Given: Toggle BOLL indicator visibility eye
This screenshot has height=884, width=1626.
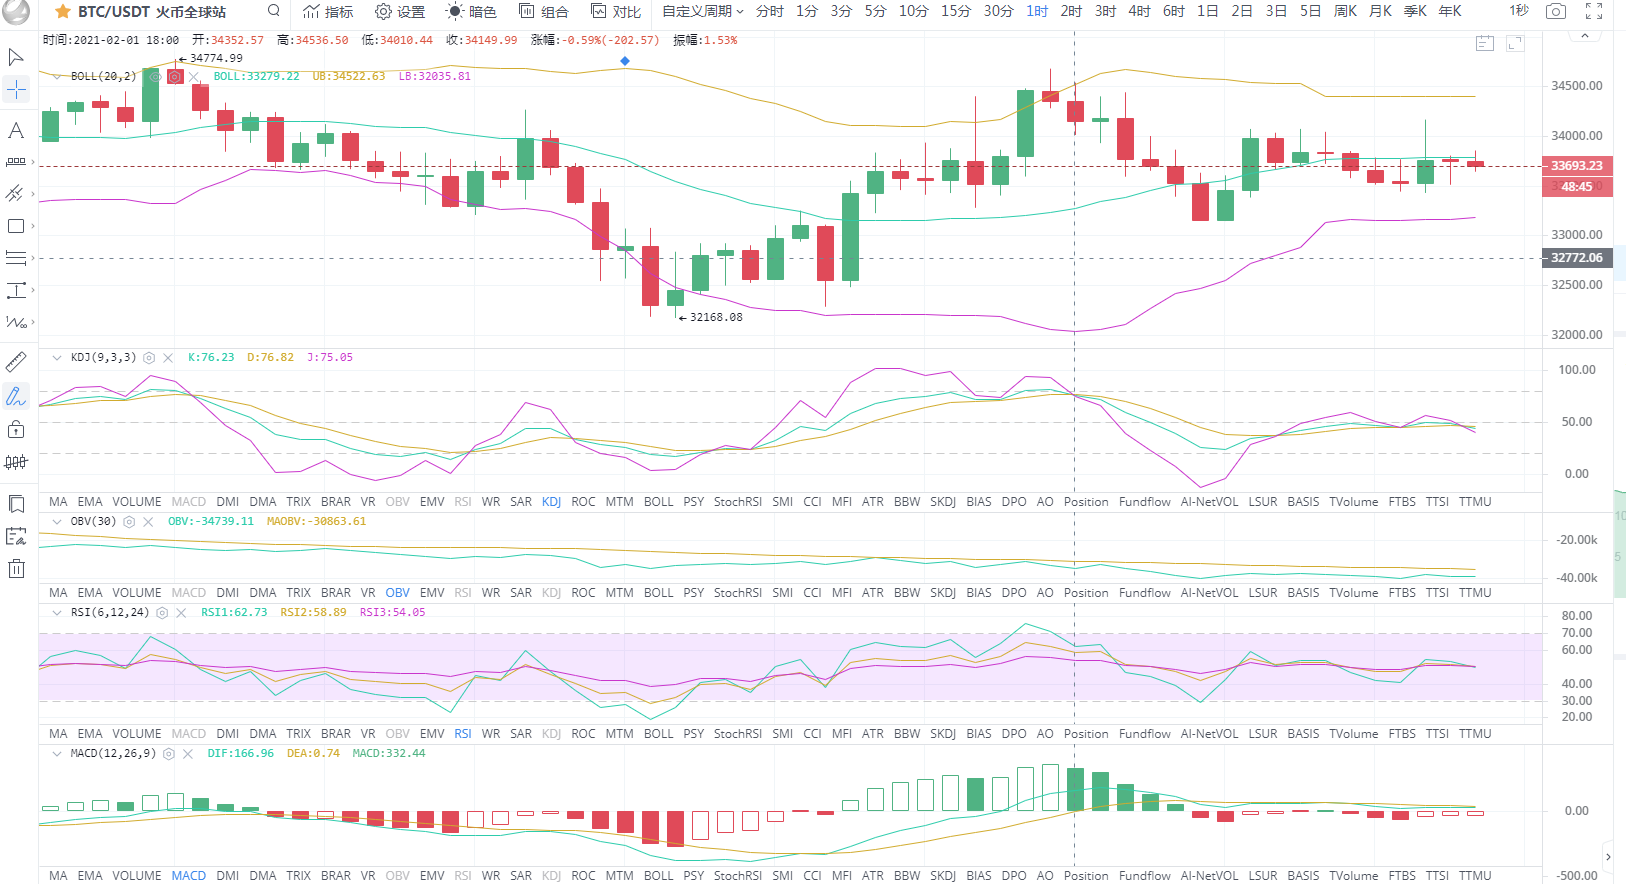Looking at the screenshot, I should pyautogui.click(x=155, y=76).
